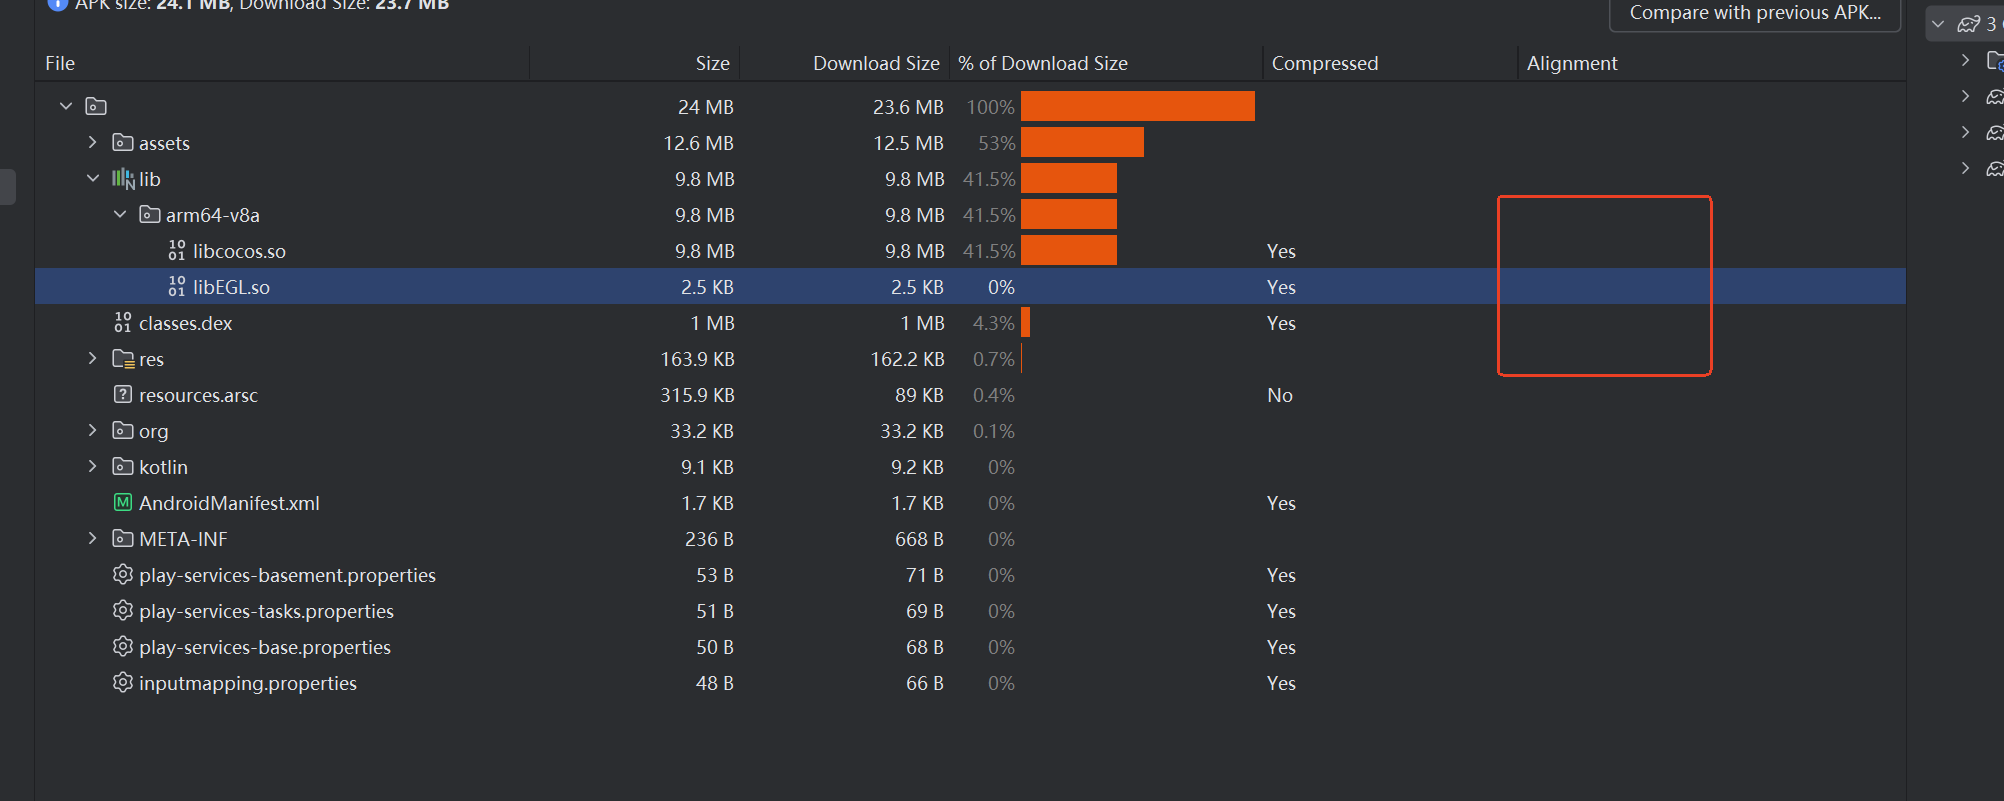
Task: Click the inputmapping.properties gear icon
Action: [x=122, y=683]
